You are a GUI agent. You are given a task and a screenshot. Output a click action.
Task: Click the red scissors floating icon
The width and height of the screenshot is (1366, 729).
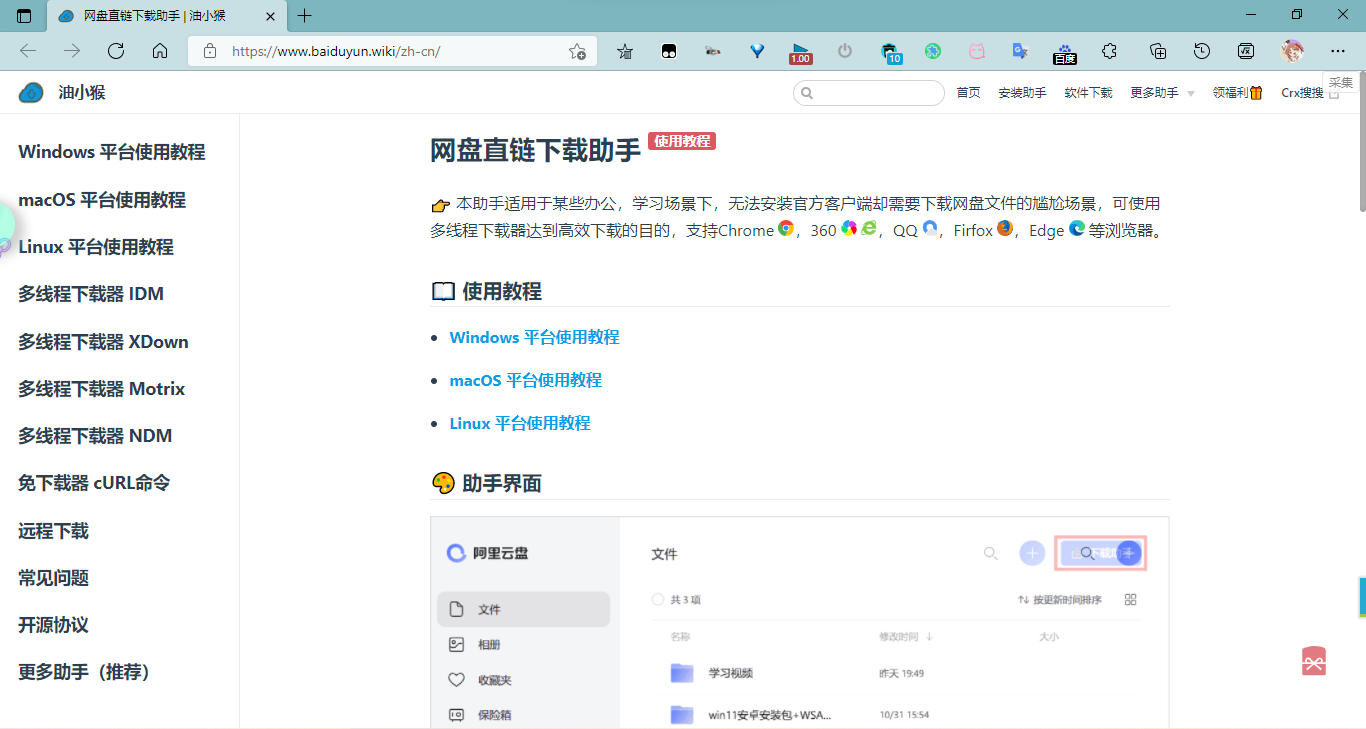(1314, 661)
